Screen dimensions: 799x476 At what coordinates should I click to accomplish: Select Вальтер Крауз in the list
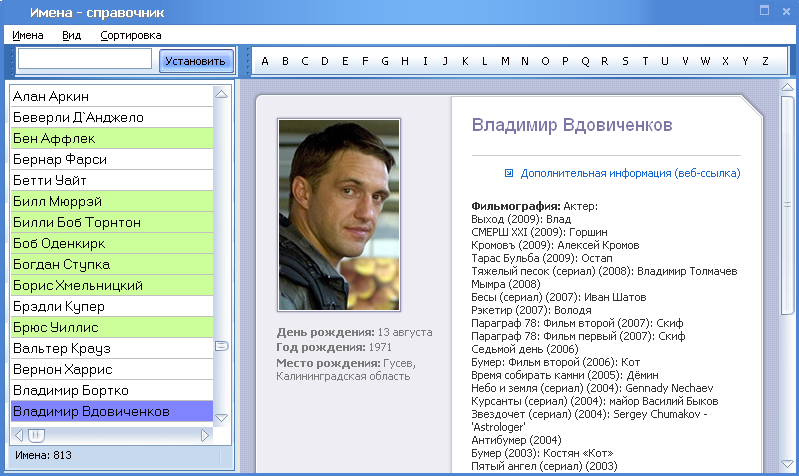pyautogui.click(x=112, y=349)
